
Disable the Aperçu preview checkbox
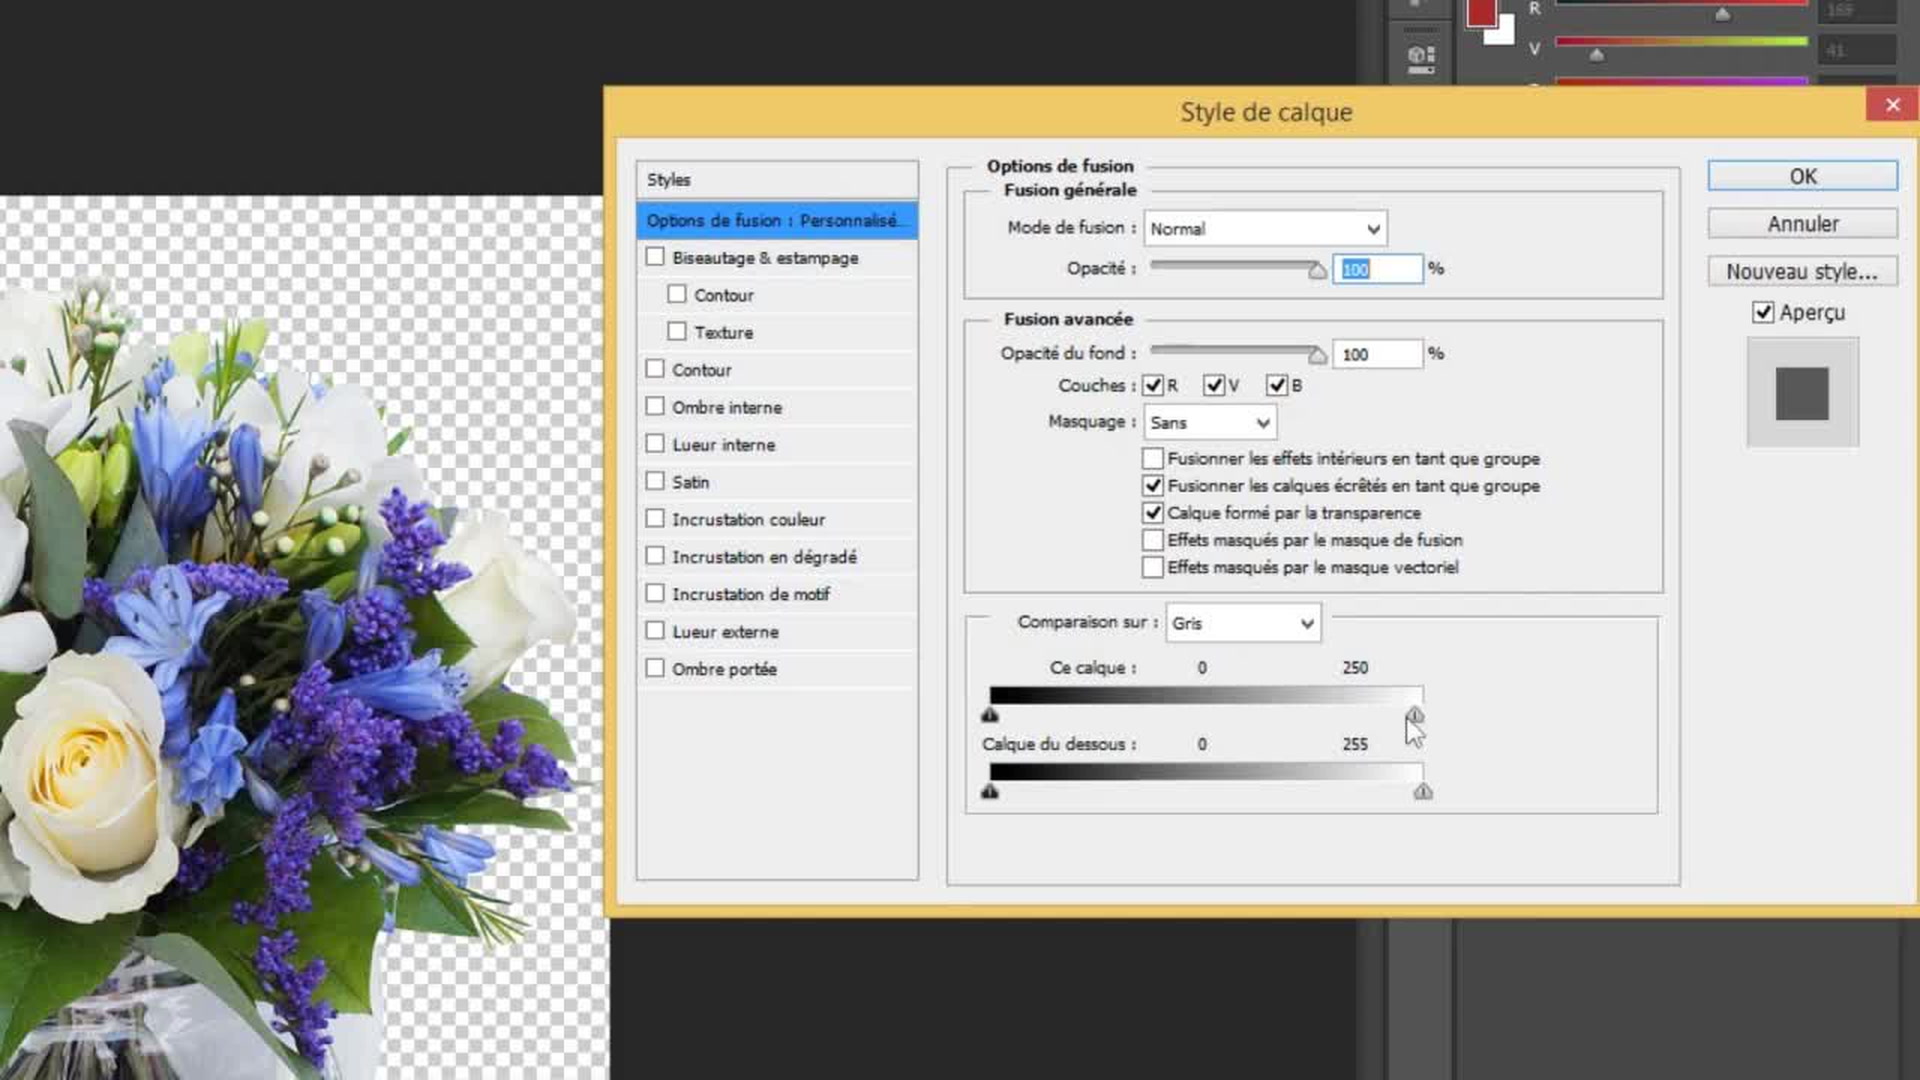tap(1763, 312)
